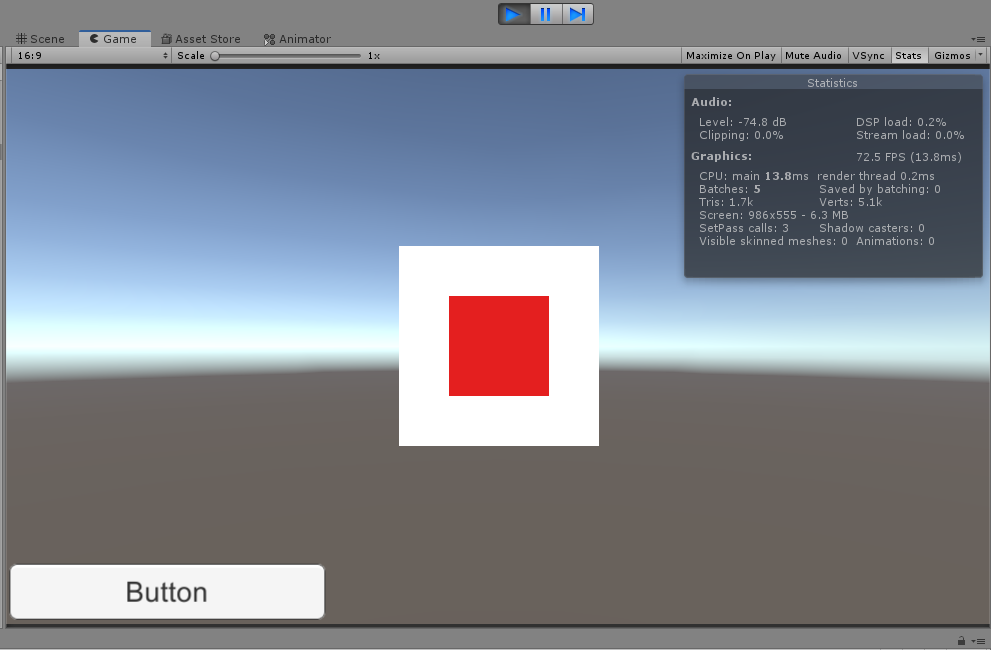The height and width of the screenshot is (650, 991).
Task: Open the 16:9 aspect ratio dropdown
Action: [x=92, y=56]
